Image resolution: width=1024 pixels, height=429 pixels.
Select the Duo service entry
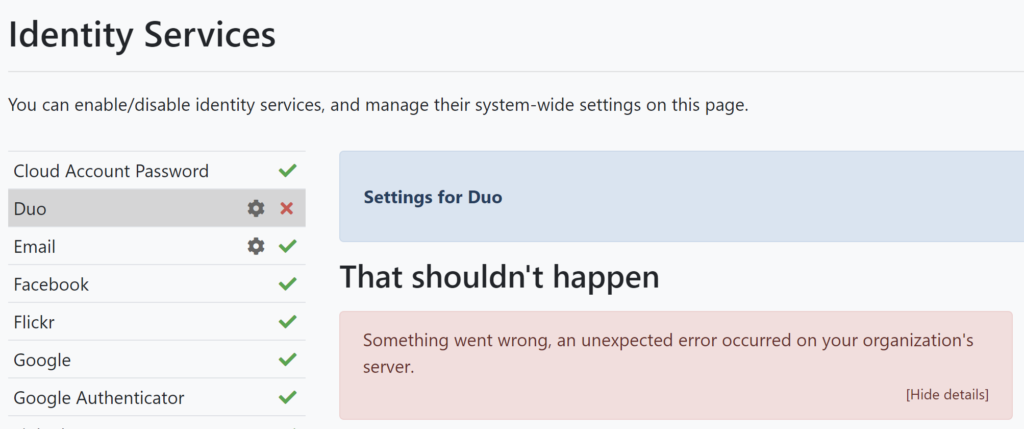[x=157, y=208]
